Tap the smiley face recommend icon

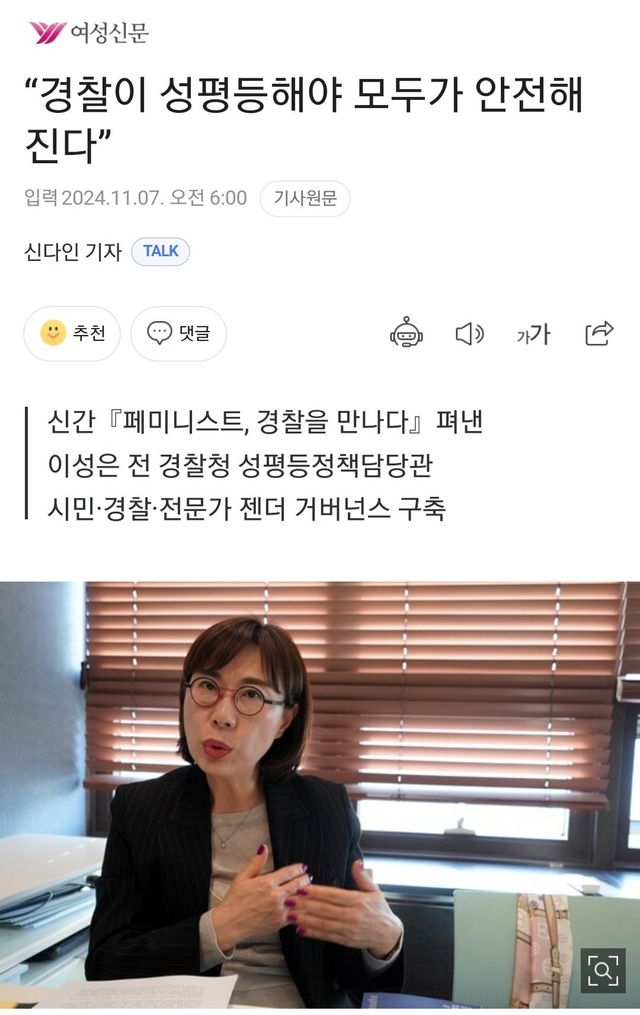click(52, 333)
